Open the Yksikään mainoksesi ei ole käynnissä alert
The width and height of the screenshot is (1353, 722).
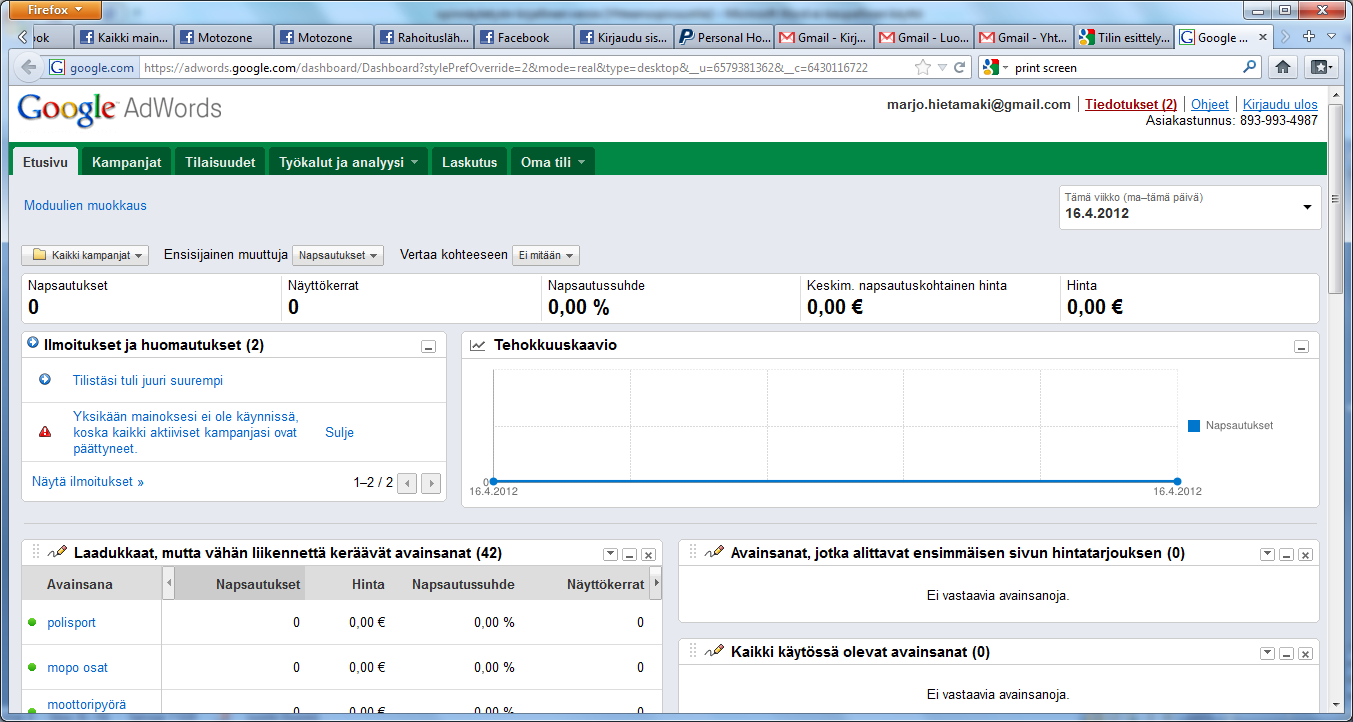(186, 432)
